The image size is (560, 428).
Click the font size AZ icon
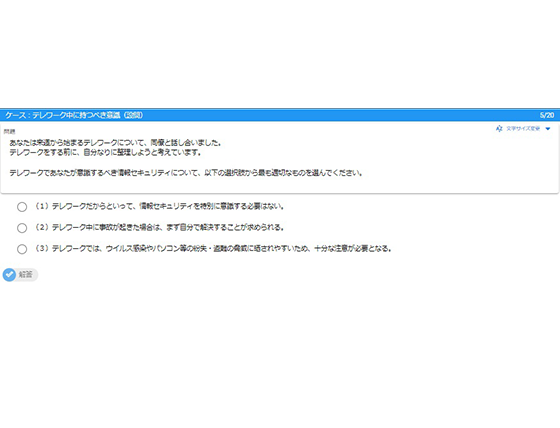[499, 128]
